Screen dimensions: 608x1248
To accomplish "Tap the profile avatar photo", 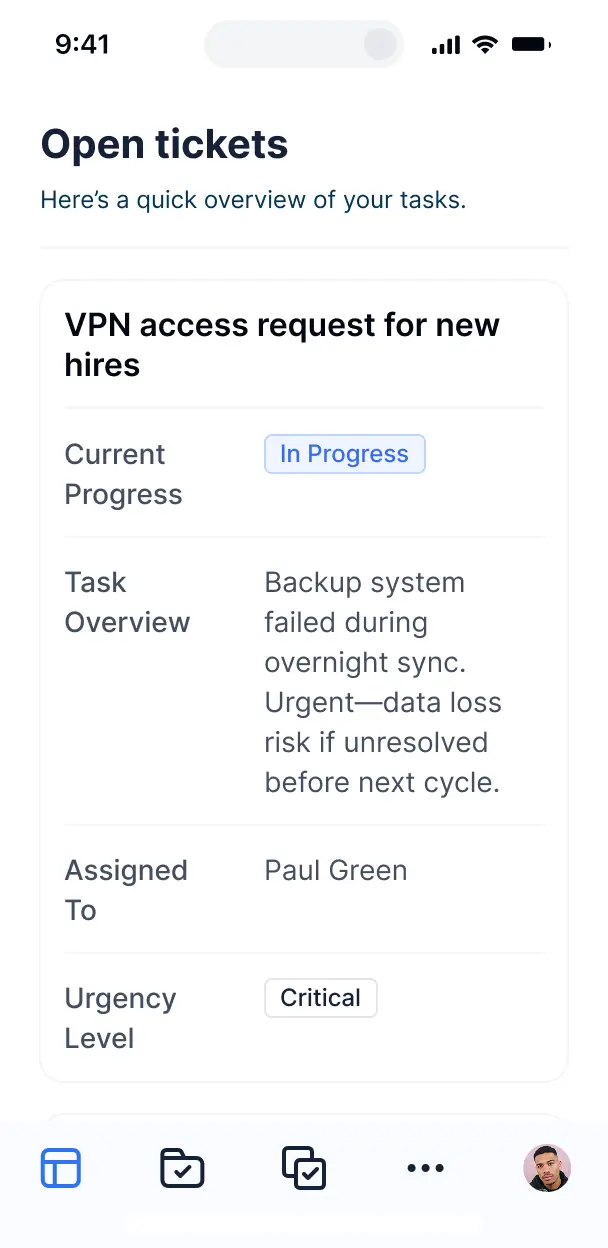I will pyautogui.click(x=546, y=1167).
